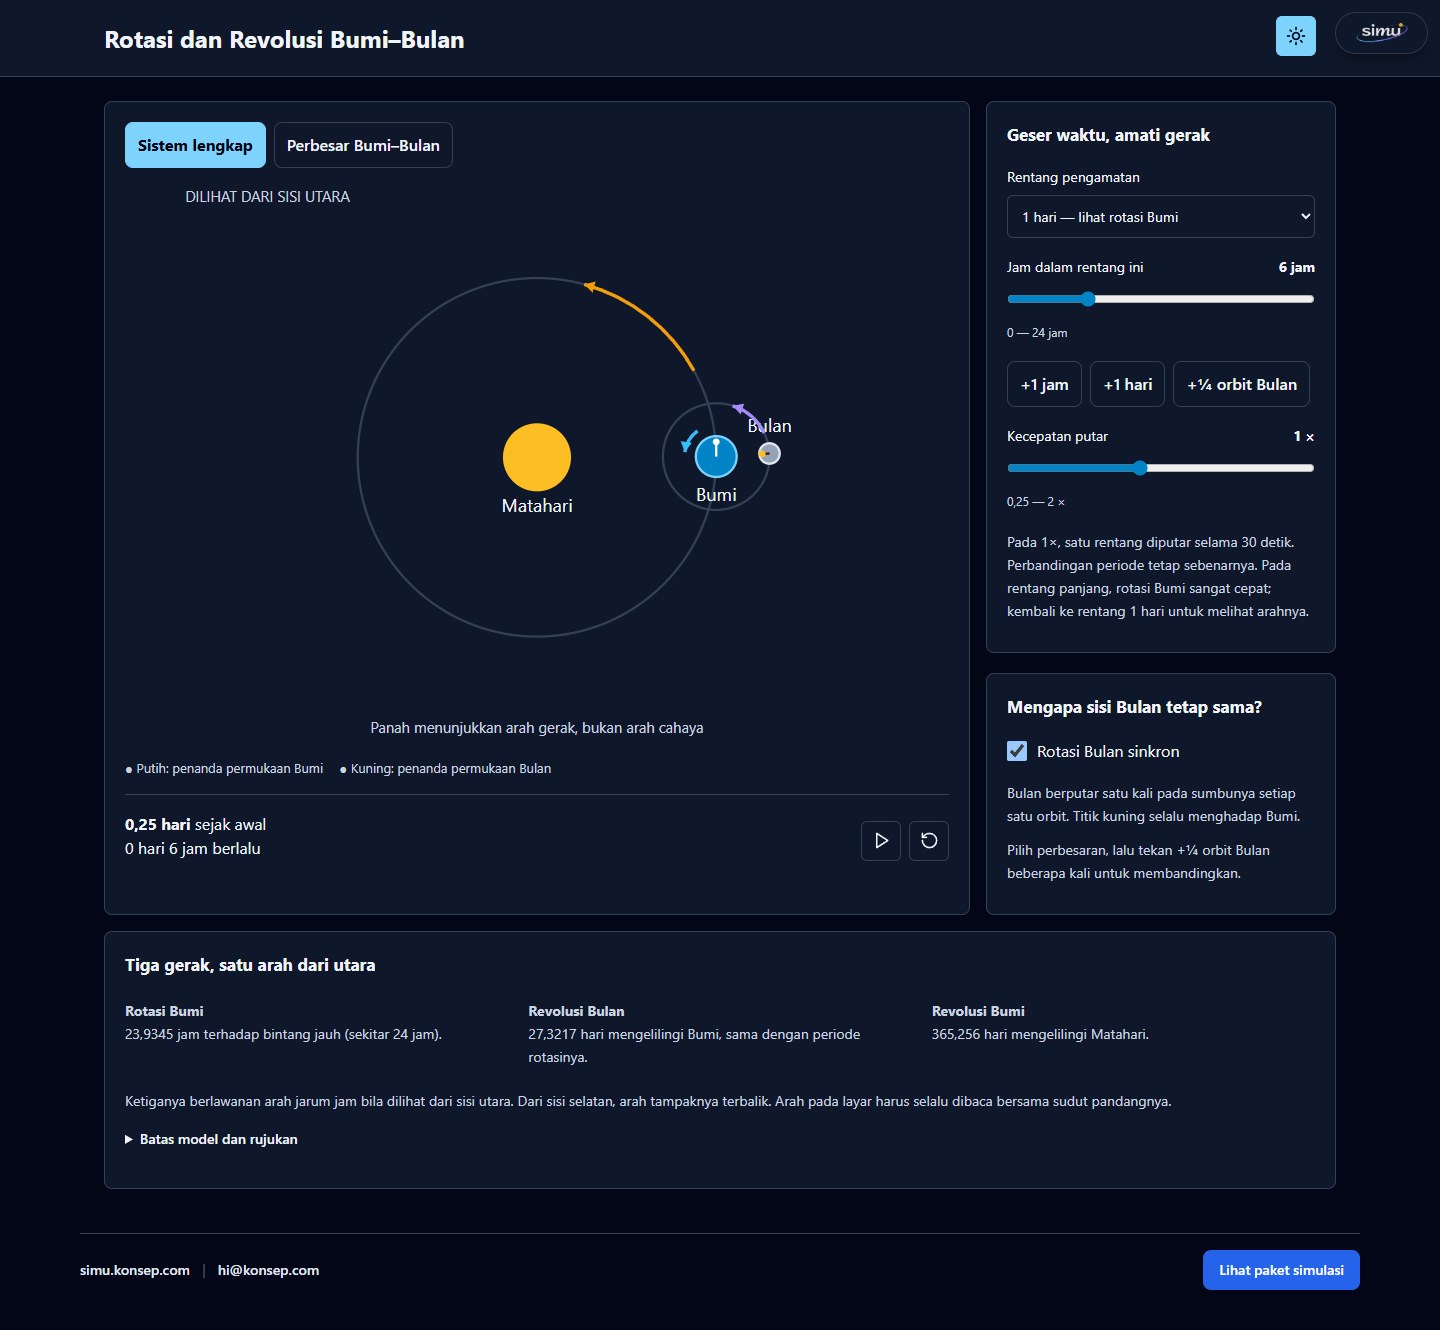Toggle the light/dark theme sun icon
The image size is (1440, 1330).
click(1296, 36)
